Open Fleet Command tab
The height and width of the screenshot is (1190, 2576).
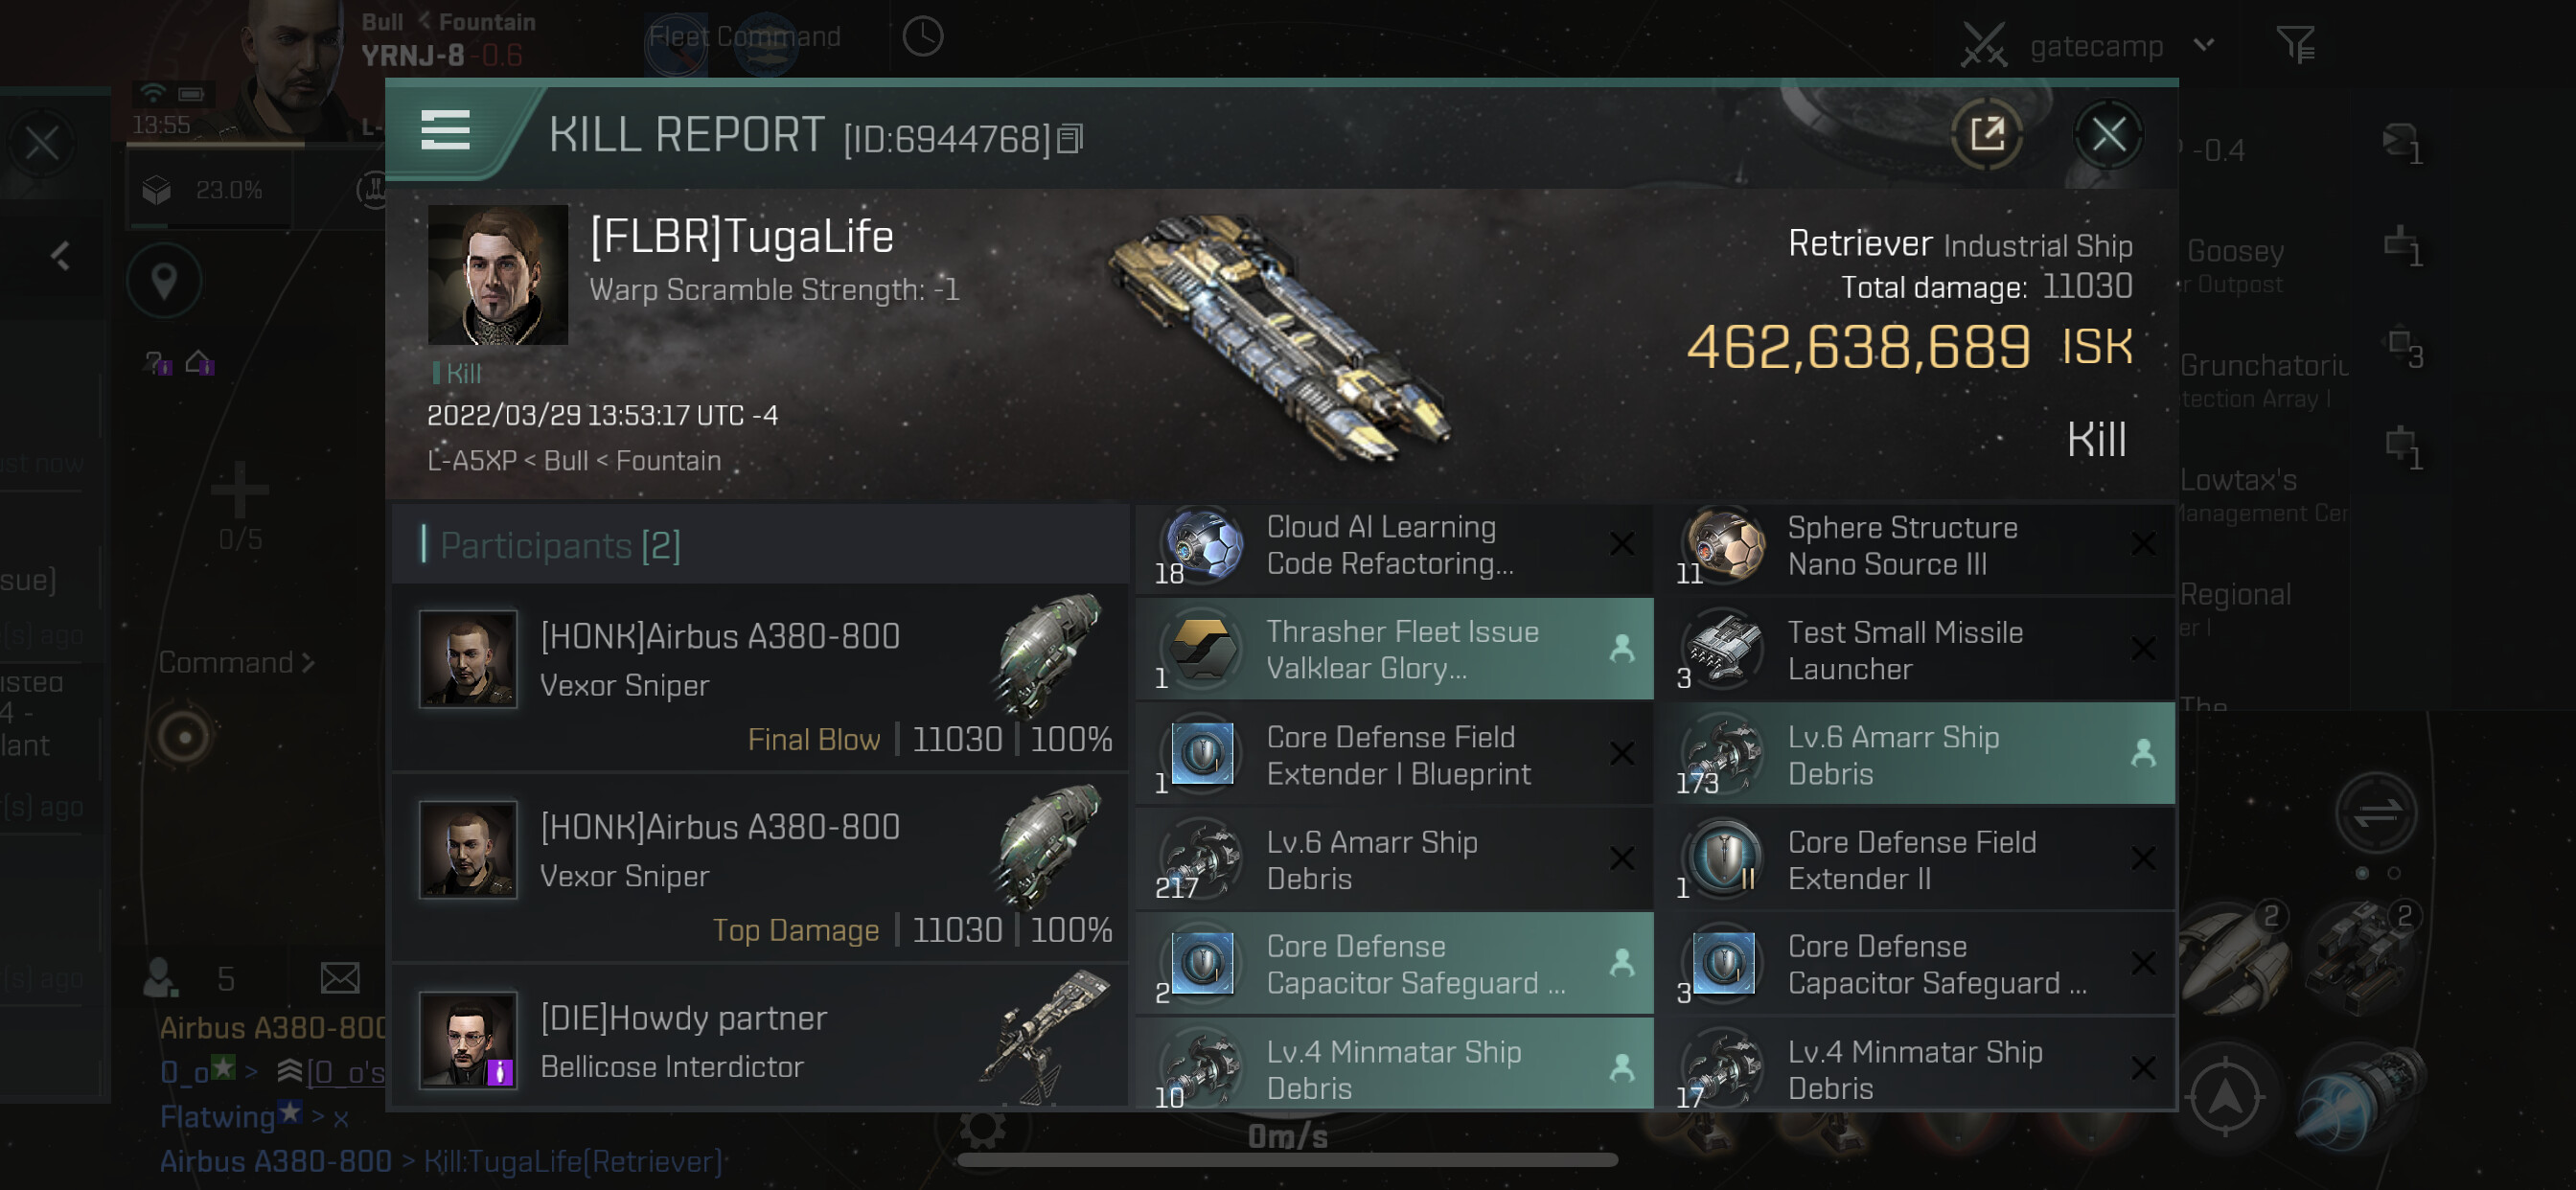pyautogui.click(x=744, y=37)
